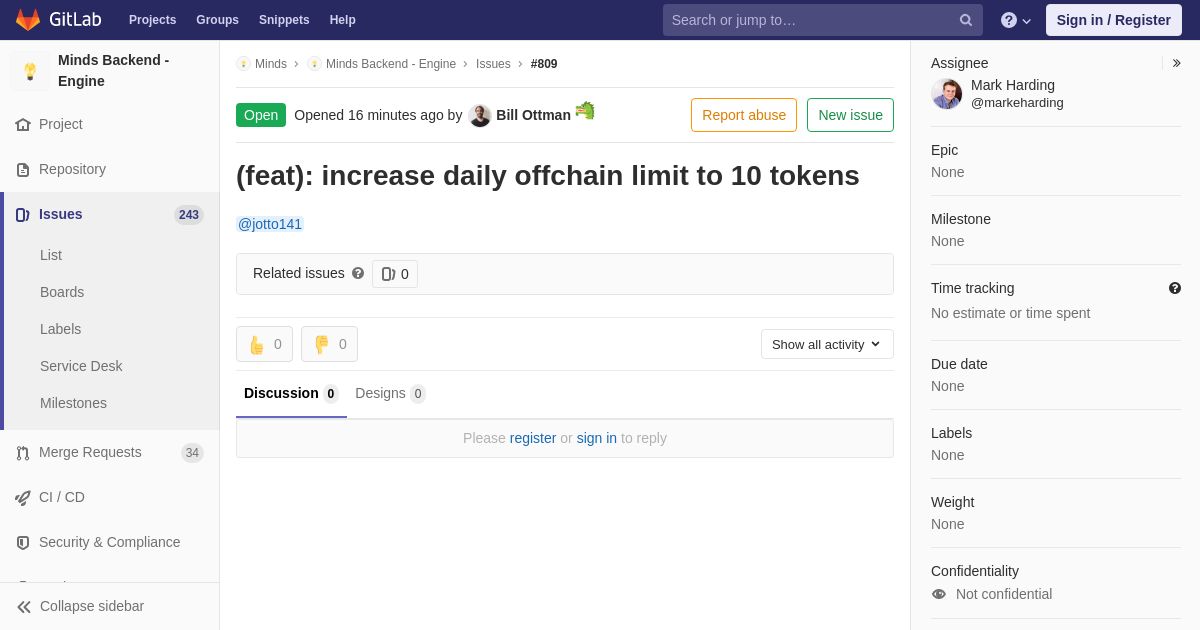1200x630 pixels.
Task: Collapse the right sidebar with the double arrow
Action: click(1176, 63)
